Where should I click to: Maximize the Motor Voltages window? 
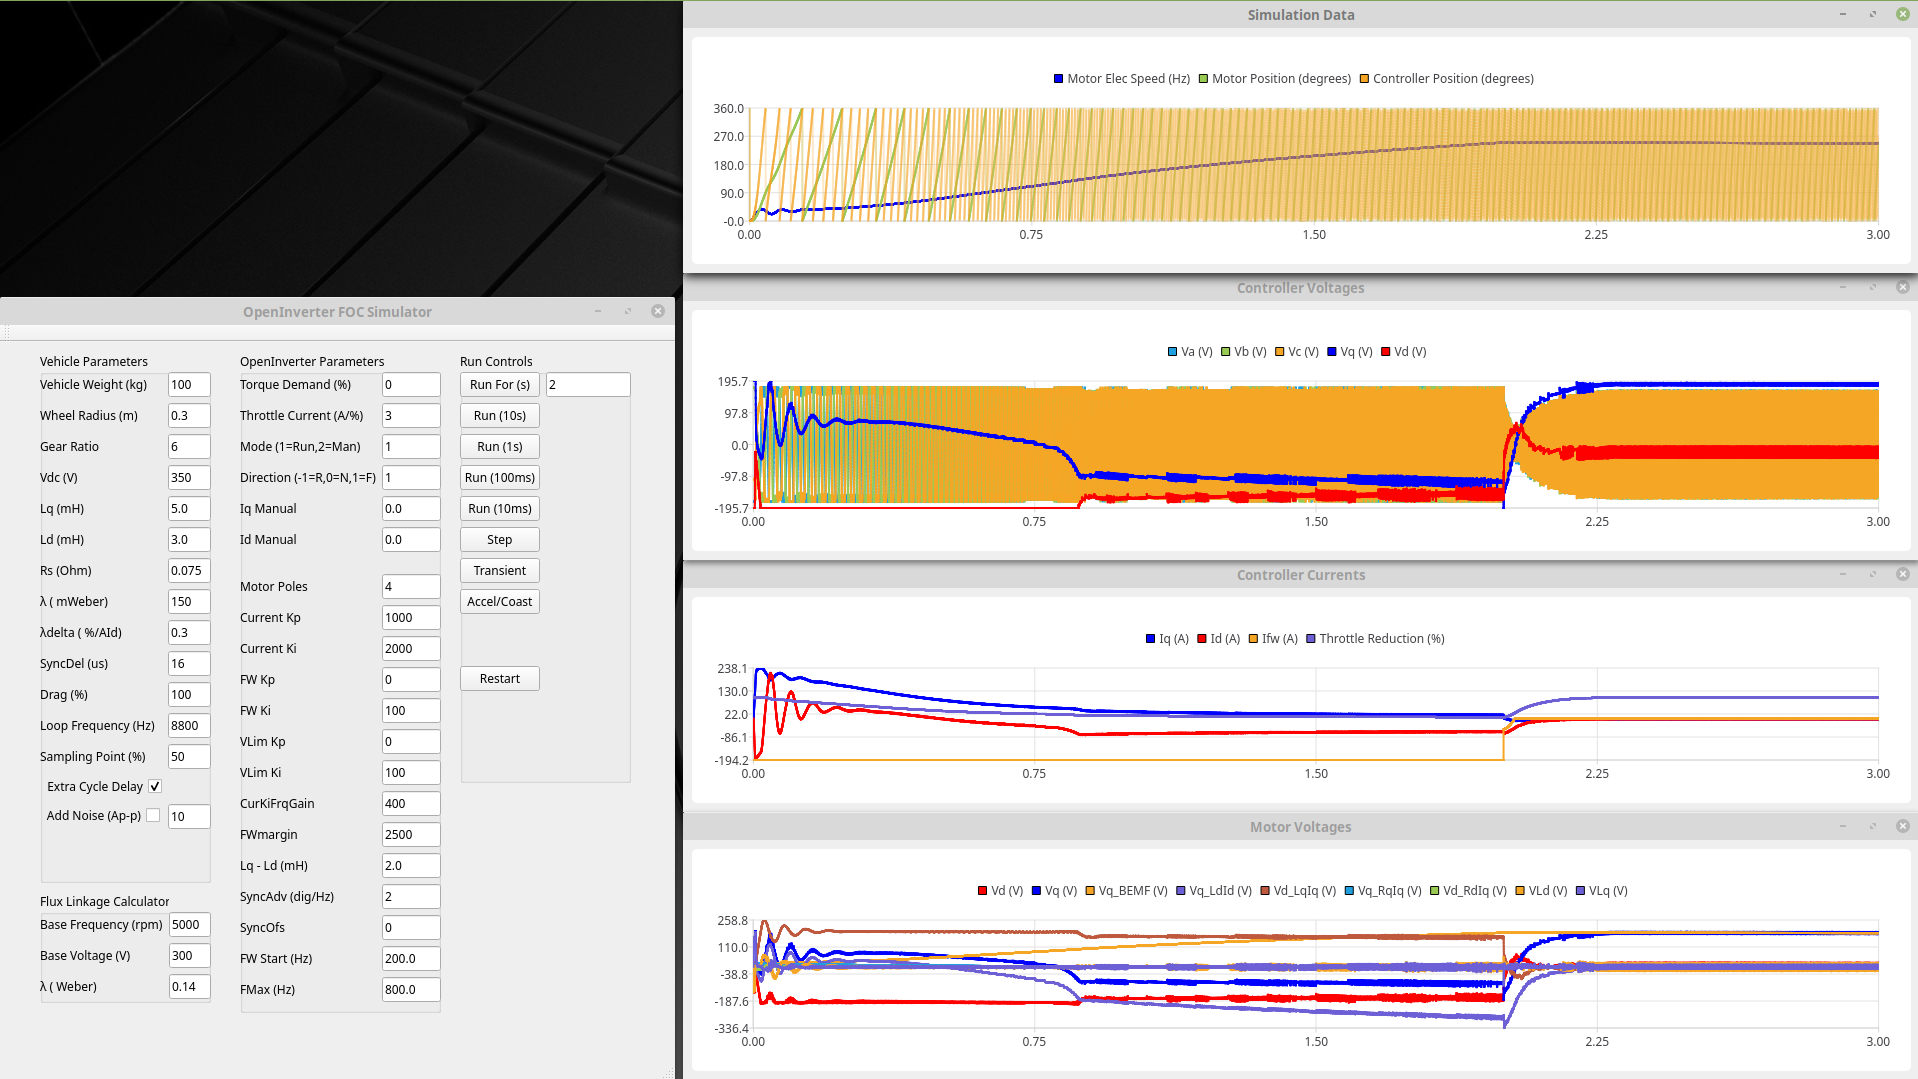tap(1873, 826)
